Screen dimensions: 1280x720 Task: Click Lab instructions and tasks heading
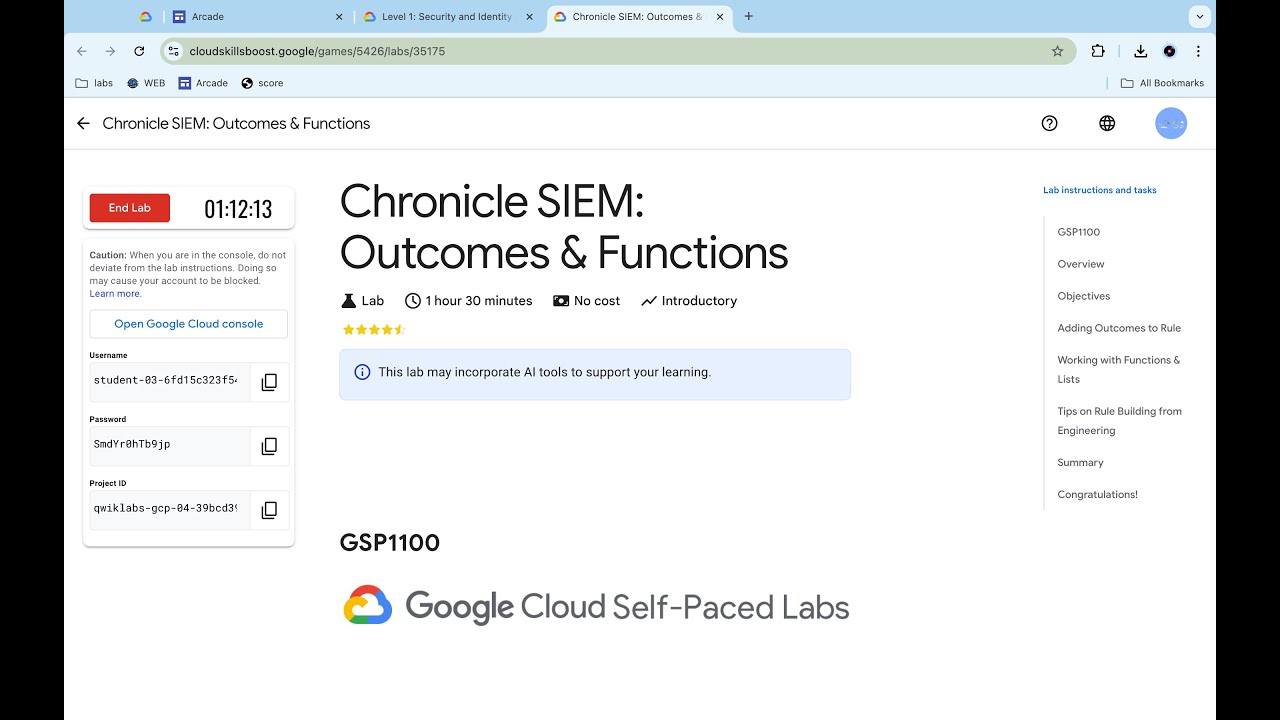pyautogui.click(x=1100, y=190)
